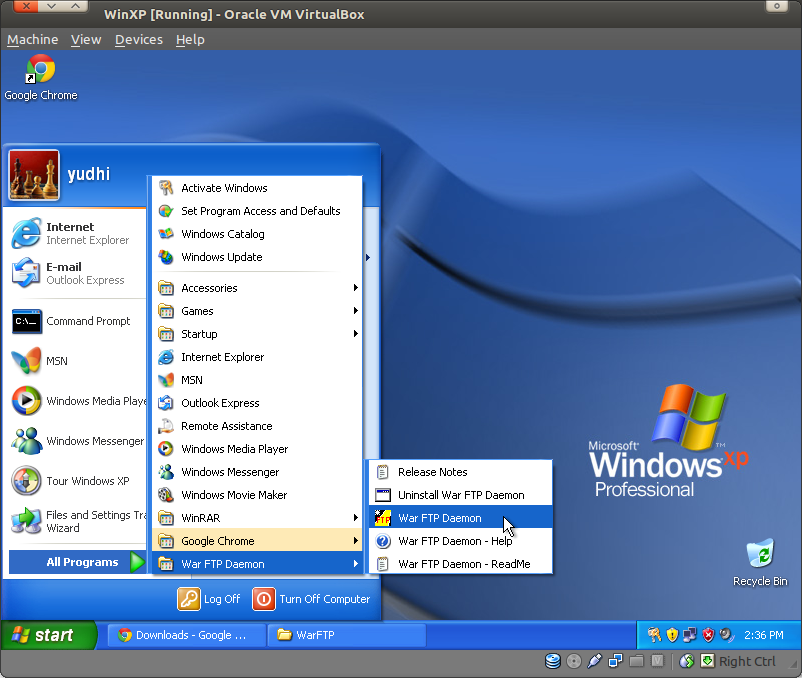802x678 pixels.
Task: Click the VirtualBox optical disc status icon
Action: [x=574, y=661]
